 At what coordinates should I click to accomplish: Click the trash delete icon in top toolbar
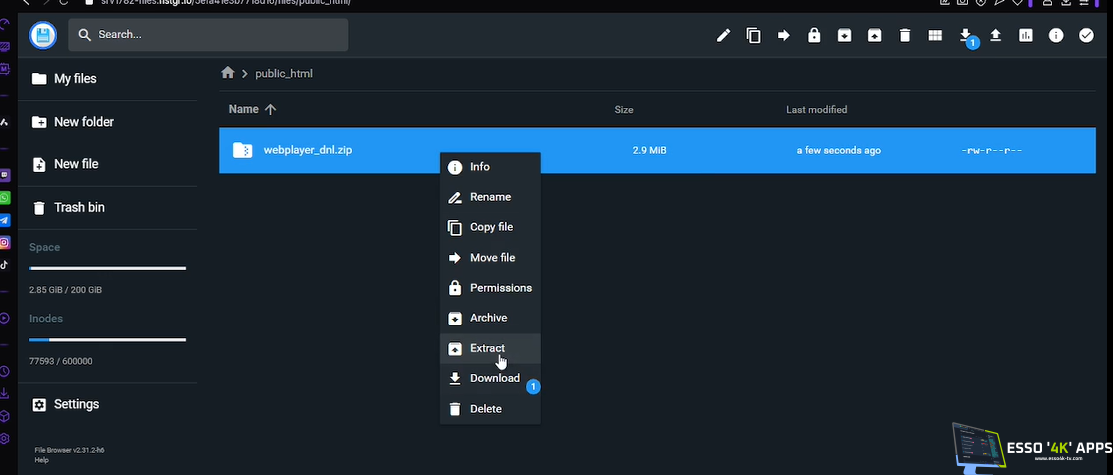click(905, 36)
